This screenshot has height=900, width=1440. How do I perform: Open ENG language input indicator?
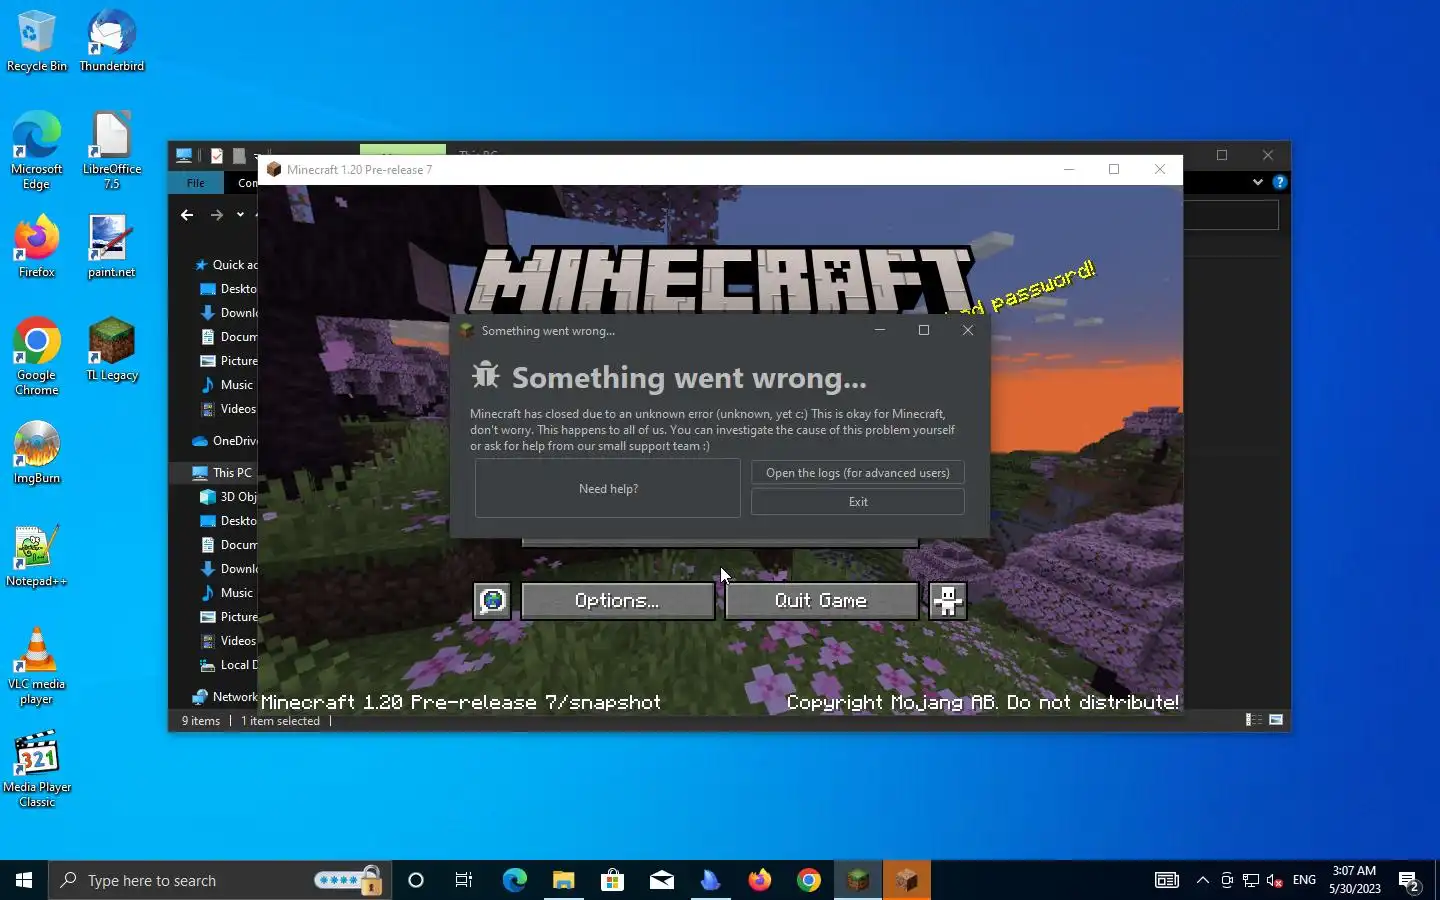(x=1304, y=880)
